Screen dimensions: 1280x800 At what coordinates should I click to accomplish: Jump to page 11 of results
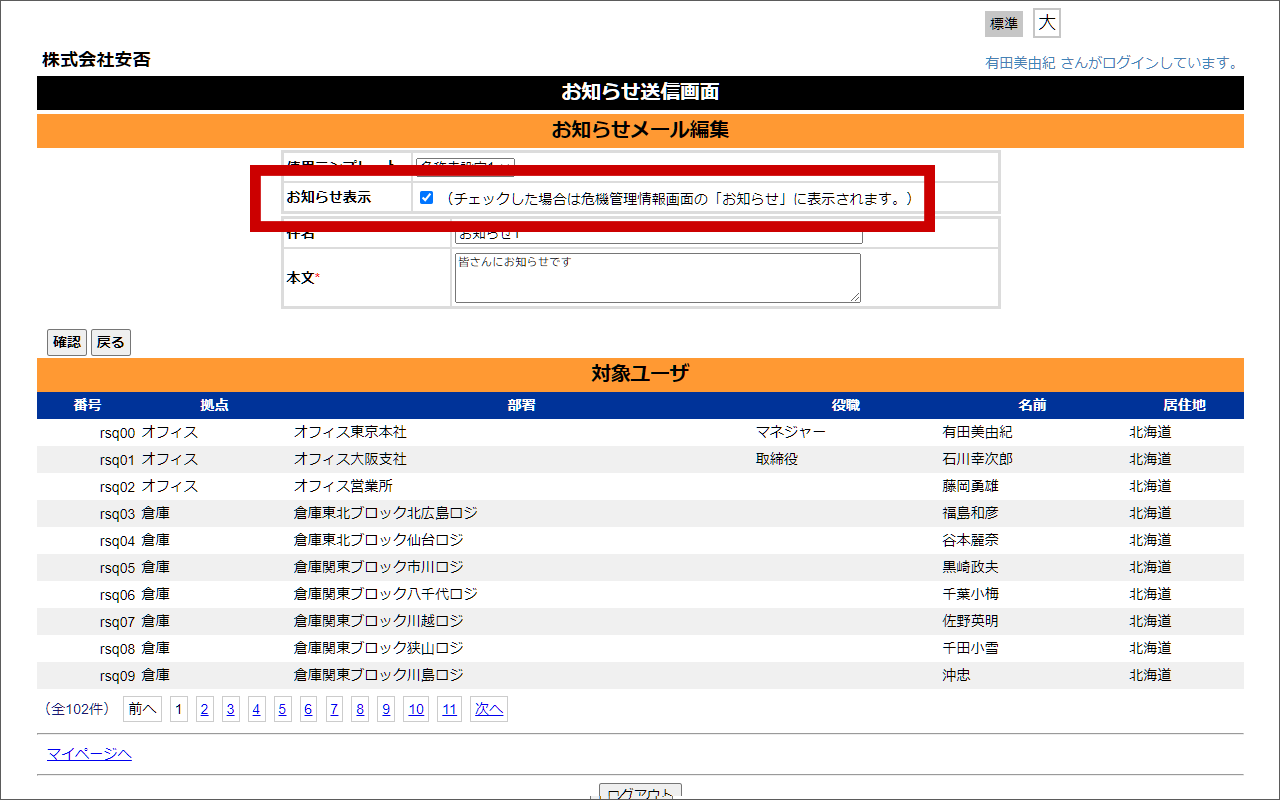(x=449, y=708)
